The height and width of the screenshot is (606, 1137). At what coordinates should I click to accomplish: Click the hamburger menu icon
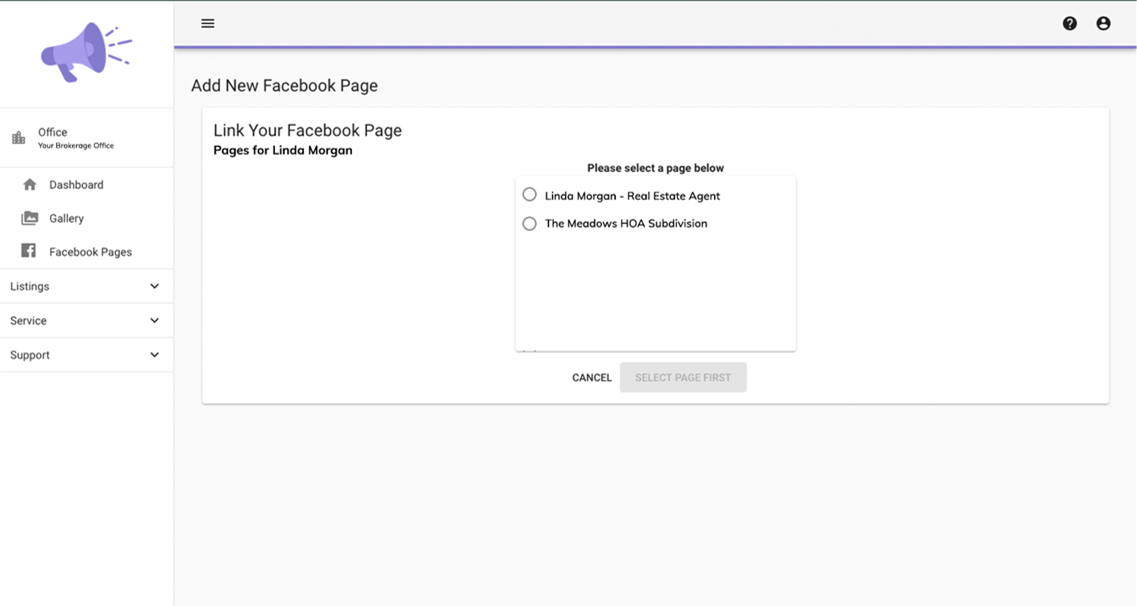(x=208, y=23)
